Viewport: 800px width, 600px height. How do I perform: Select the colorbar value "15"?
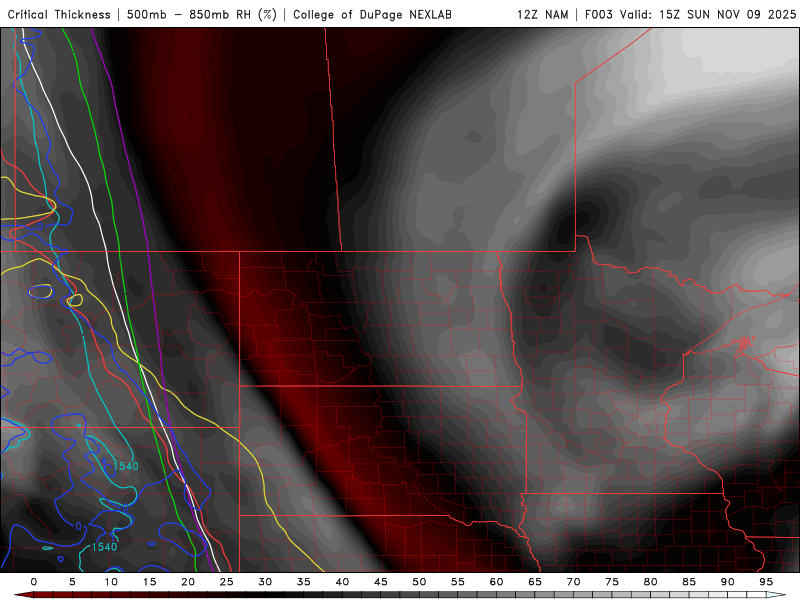coord(149,582)
